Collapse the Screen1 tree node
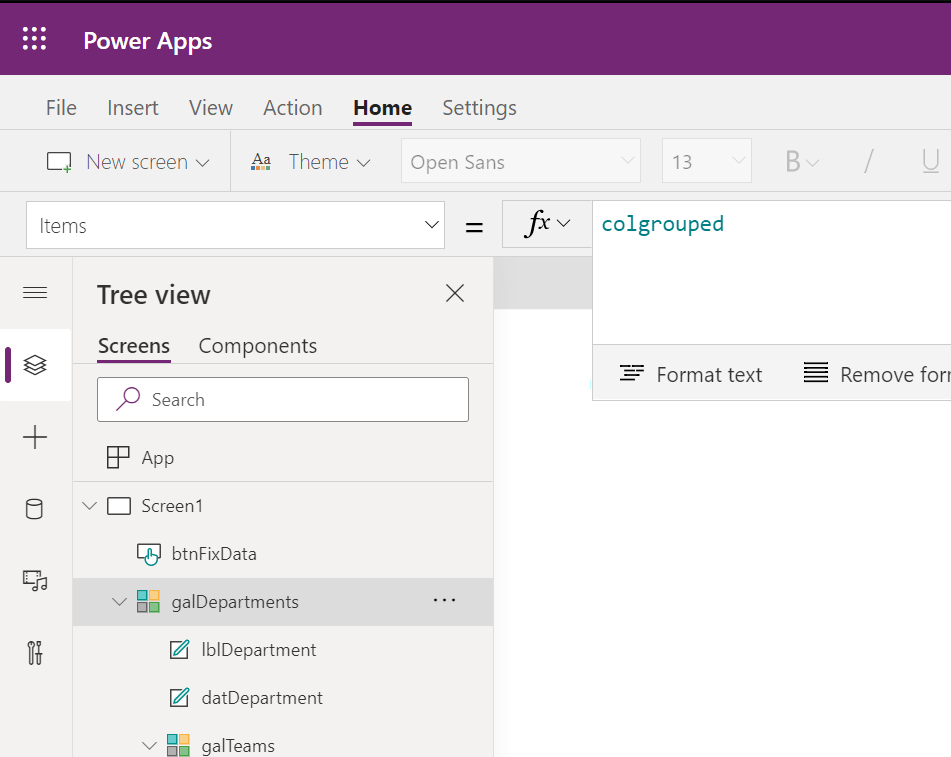The height and width of the screenshot is (757, 951). pyautogui.click(x=90, y=505)
